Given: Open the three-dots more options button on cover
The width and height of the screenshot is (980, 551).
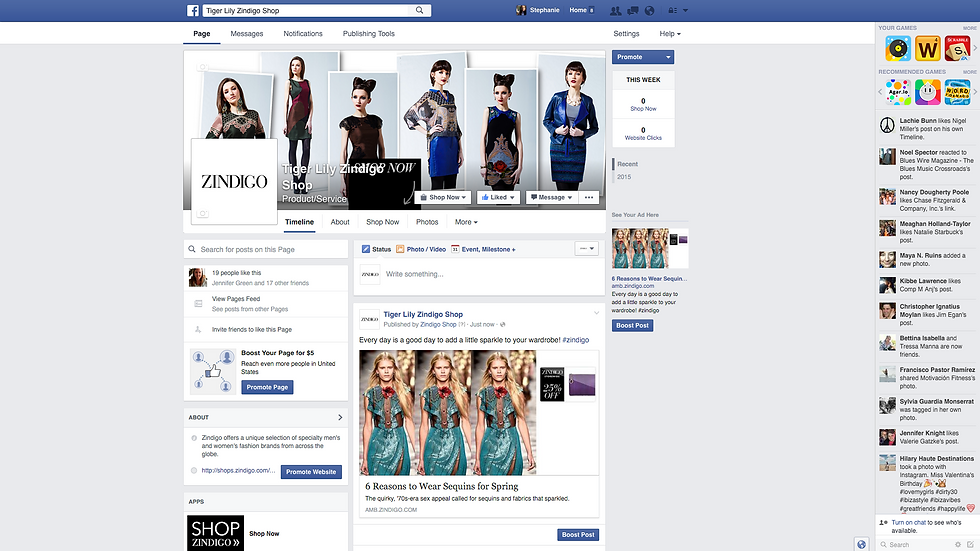Looking at the screenshot, I should click(589, 197).
